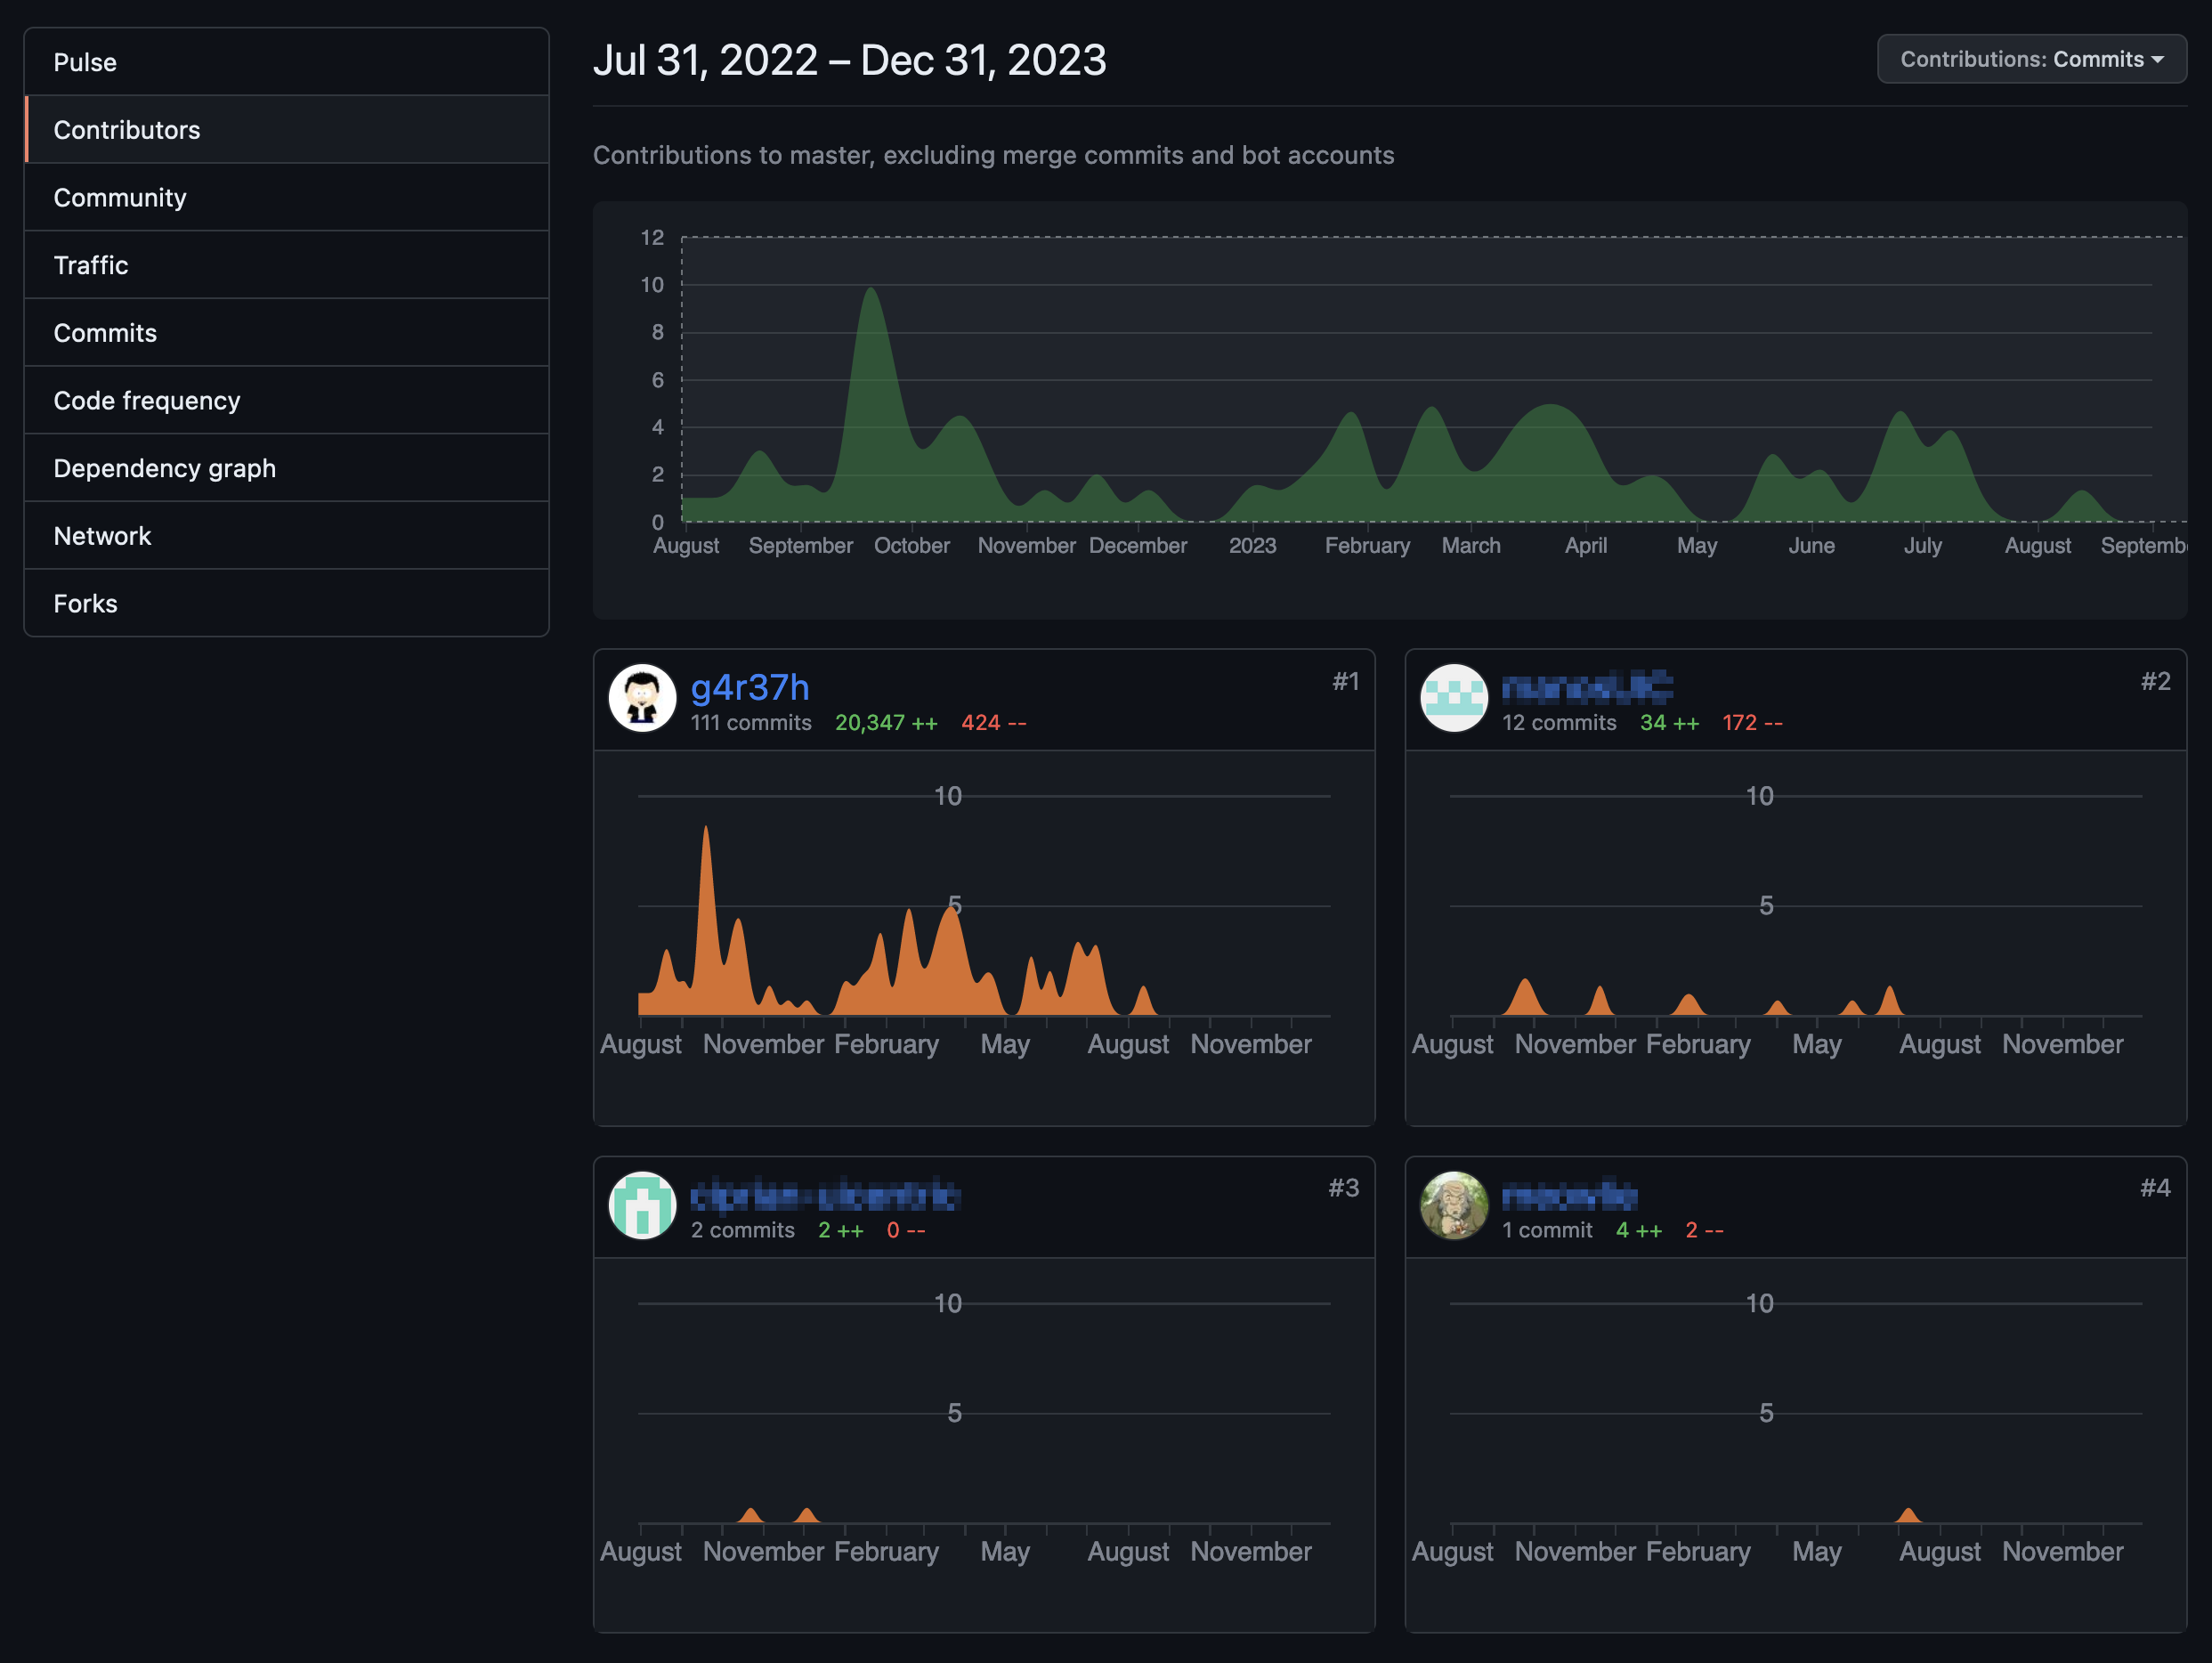
Task: Open the Traffic insights tab
Action: pos(91,265)
